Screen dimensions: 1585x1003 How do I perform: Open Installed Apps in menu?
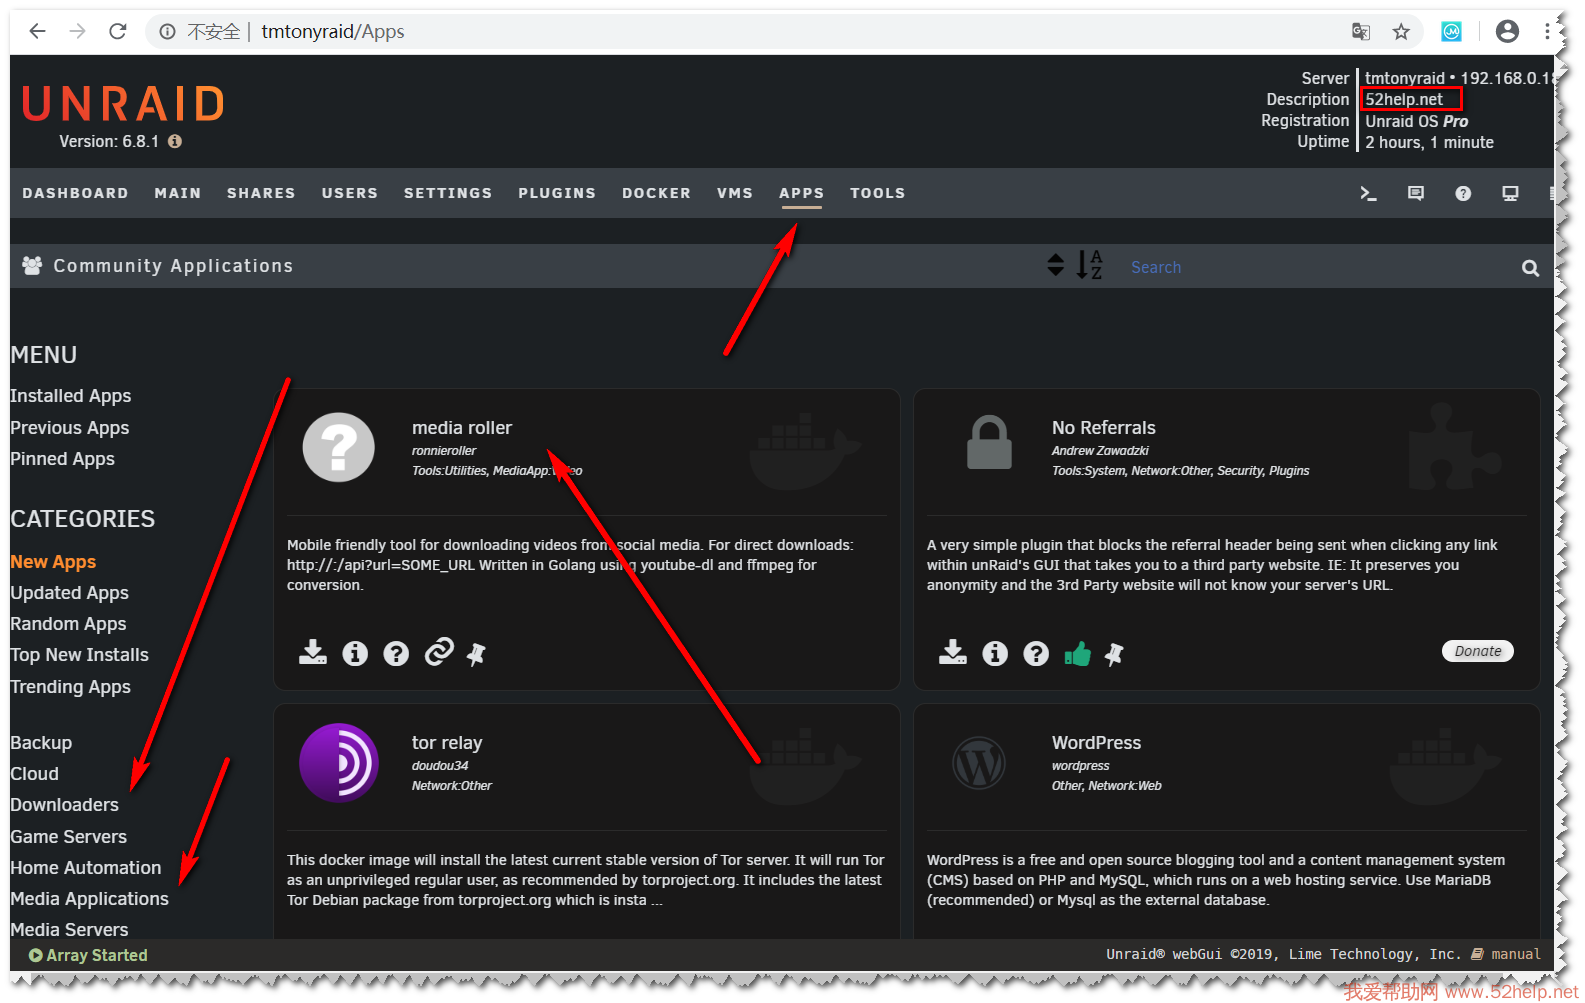pos(71,396)
